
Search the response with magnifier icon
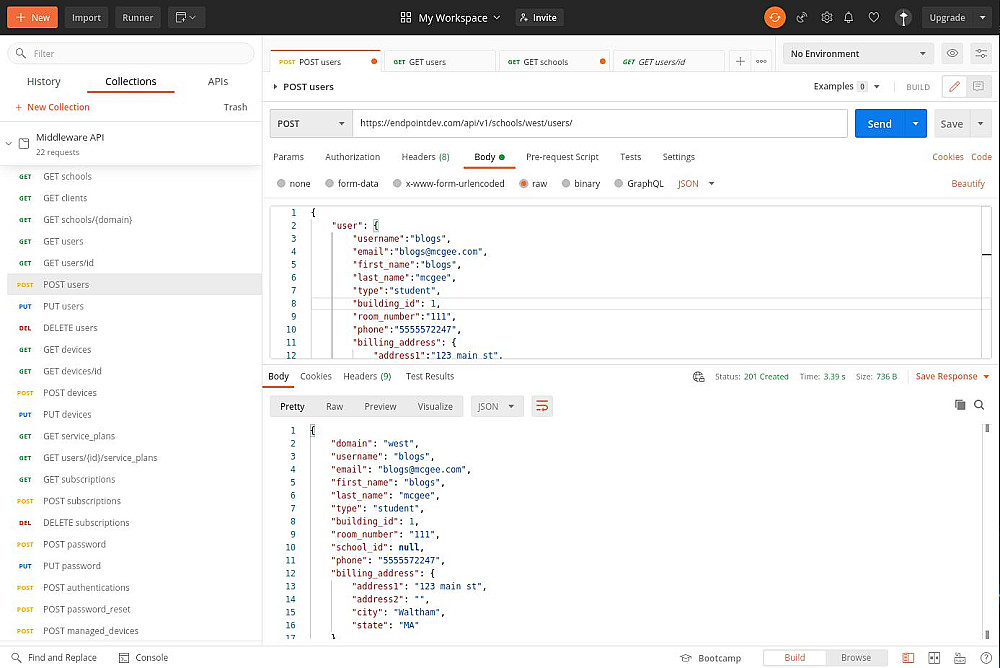(x=979, y=405)
